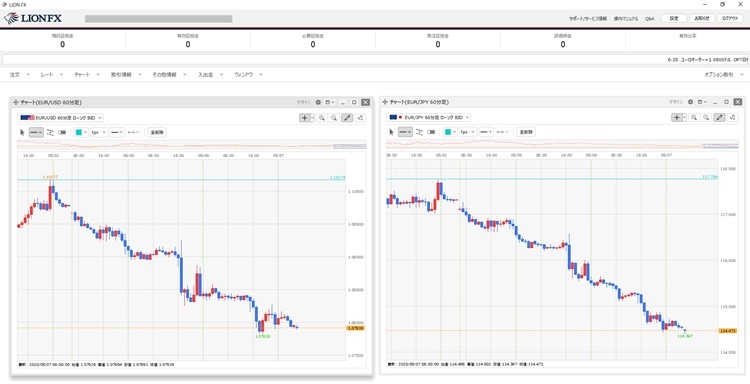Zoom in on the EUR/USD chart
Image resolution: width=750 pixels, height=384 pixels.
322,118
